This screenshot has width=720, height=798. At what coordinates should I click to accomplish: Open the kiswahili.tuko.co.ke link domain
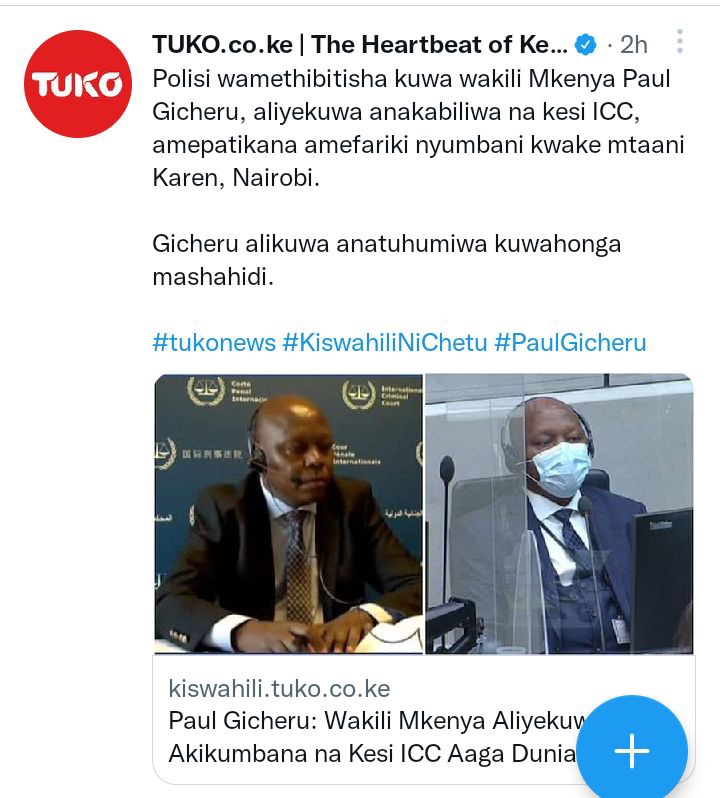(x=279, y=689)
